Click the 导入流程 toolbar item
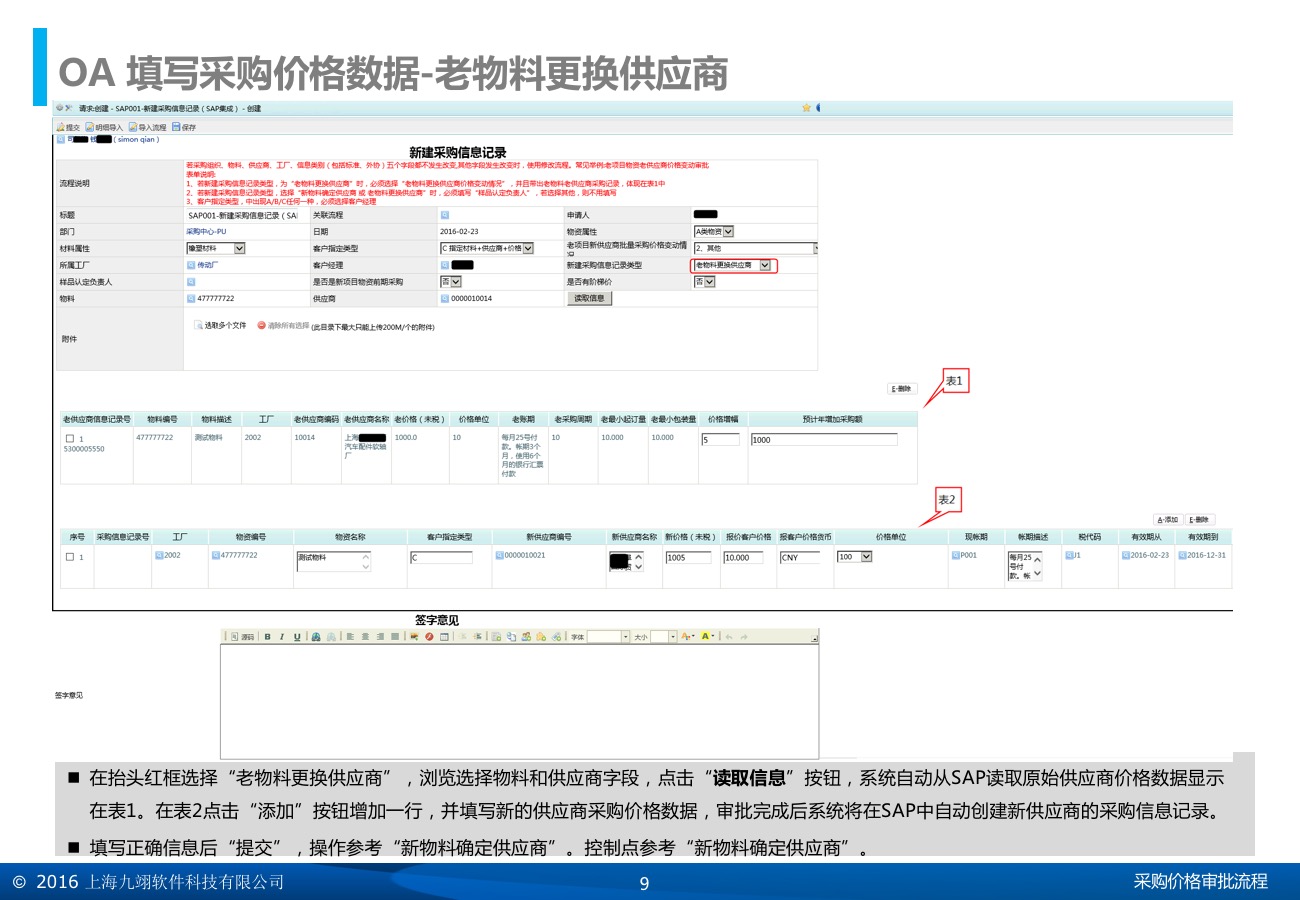The height and width of the screenshot is (900, 1300). coord(147,127)
